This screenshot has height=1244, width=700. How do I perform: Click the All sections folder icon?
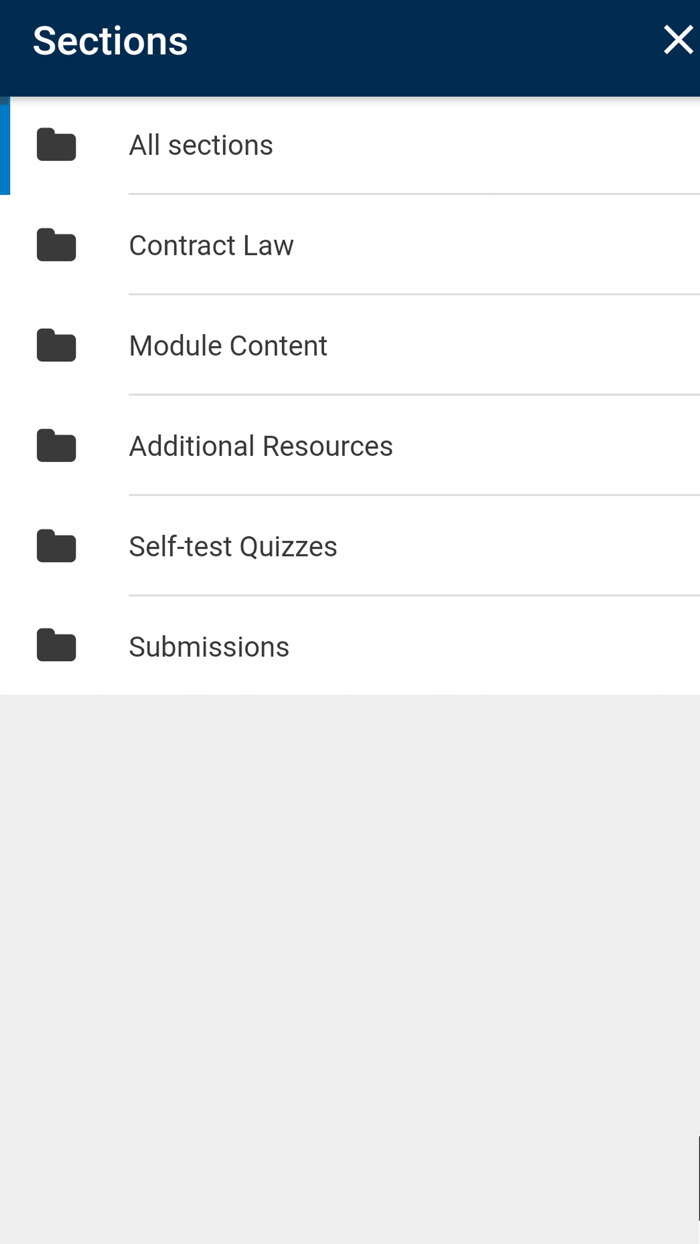tap(56, 144)
